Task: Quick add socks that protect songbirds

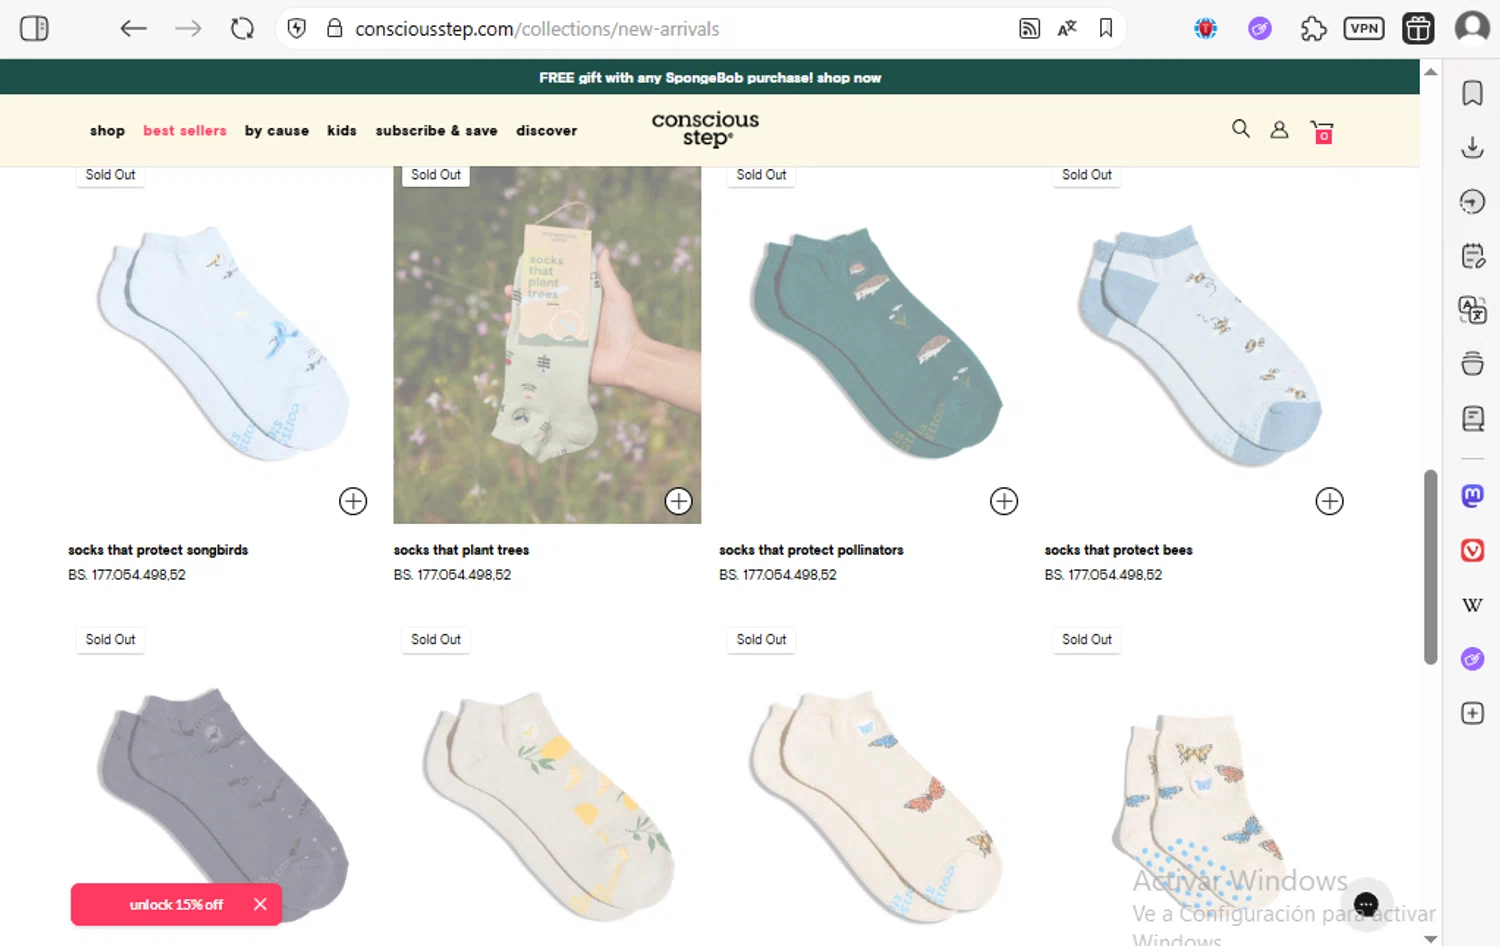Action: click(353, 501)
